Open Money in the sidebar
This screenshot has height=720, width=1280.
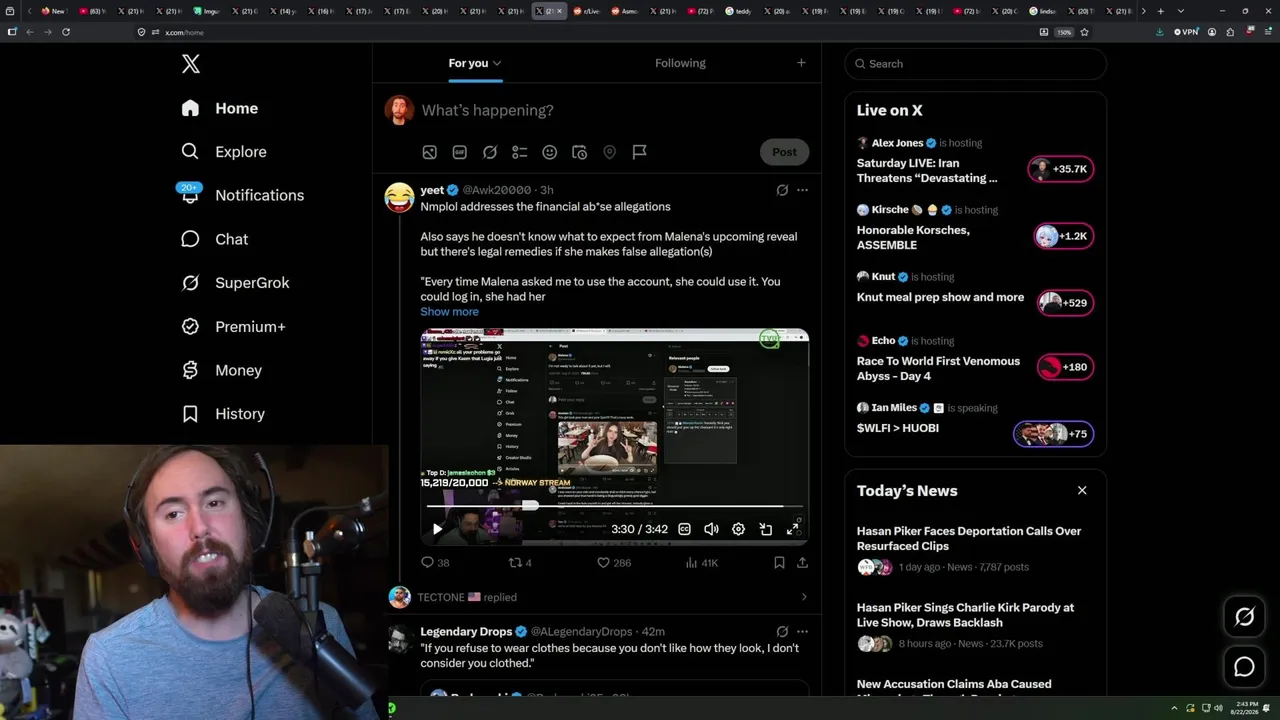222,370
